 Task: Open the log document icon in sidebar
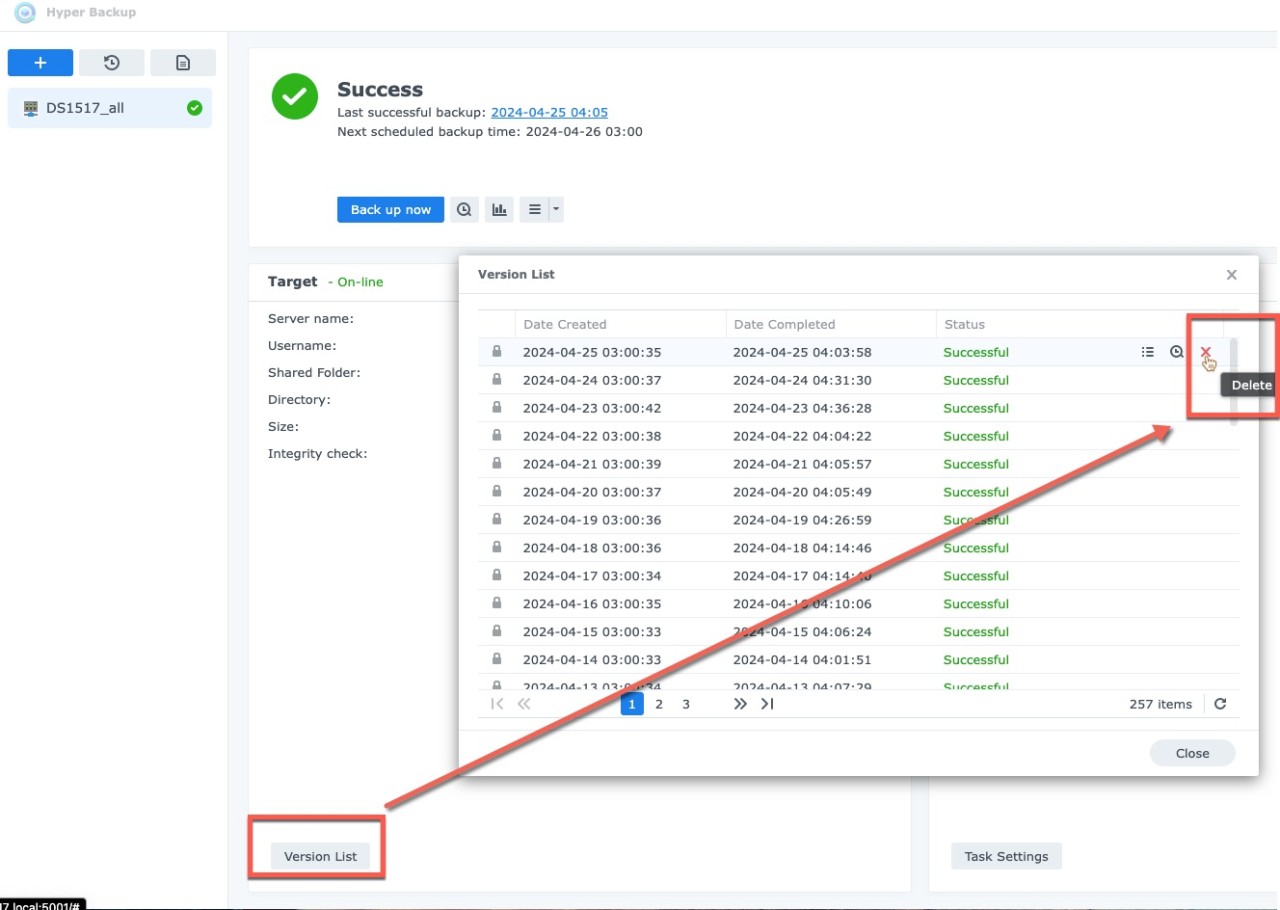(x=183, y=63)
